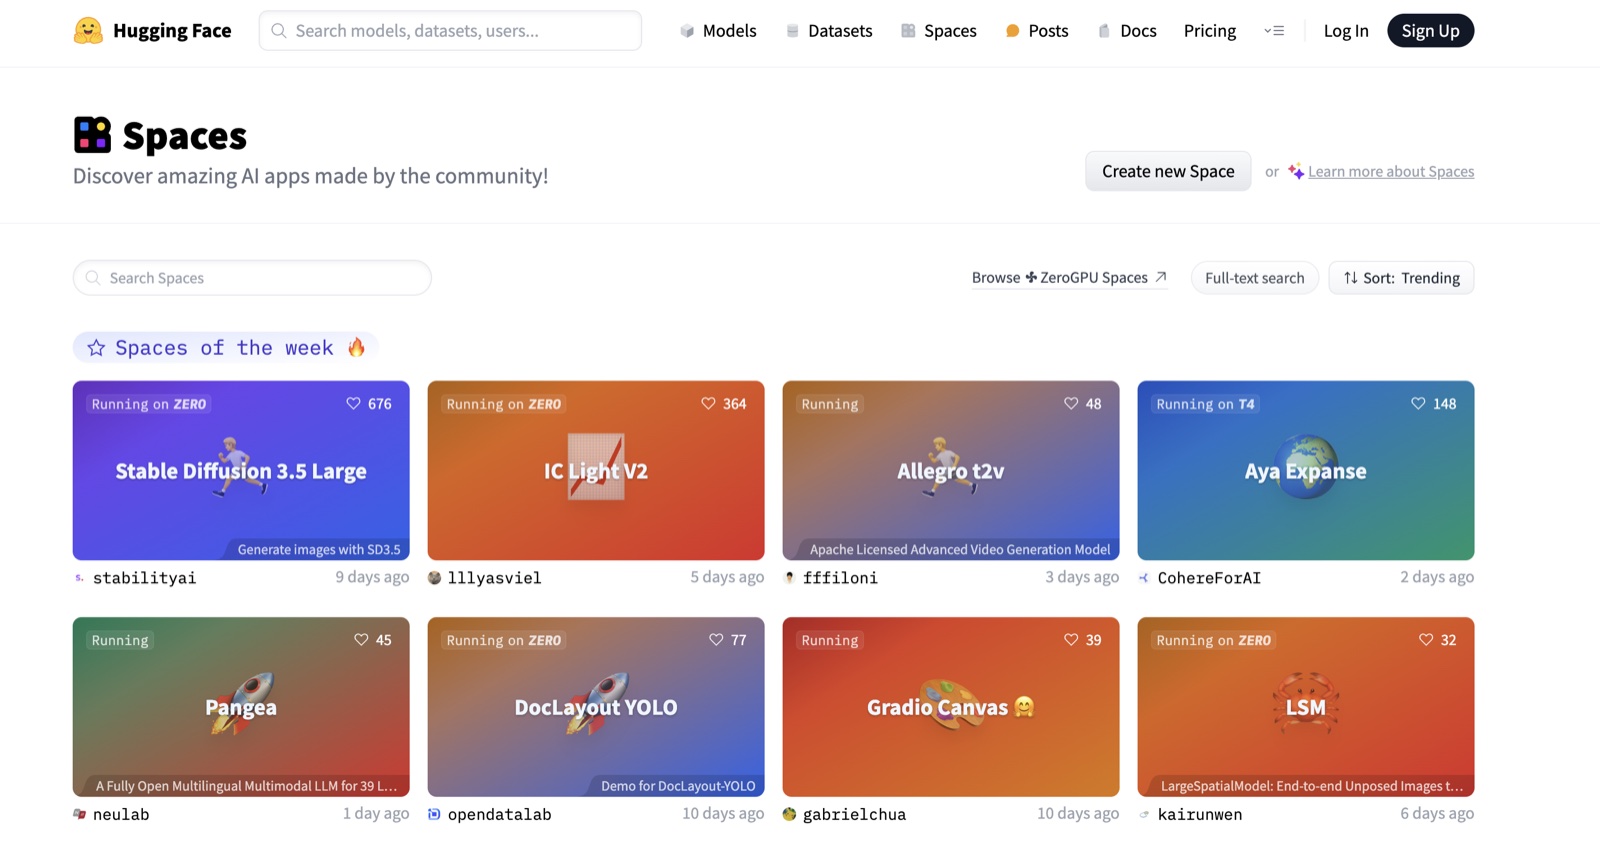The image size is (1600, 865).
Task: Expand the more navigation menu icon
Action: [1274, 31]
